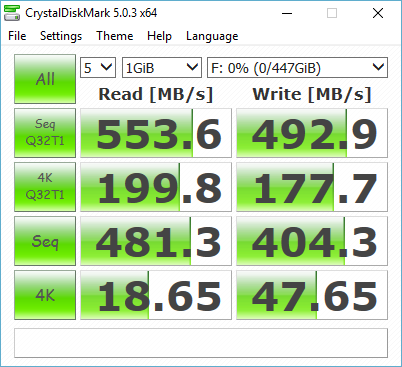
Task: Click the CrystalDiskMark title bar app icon
Action: point(12,13)
